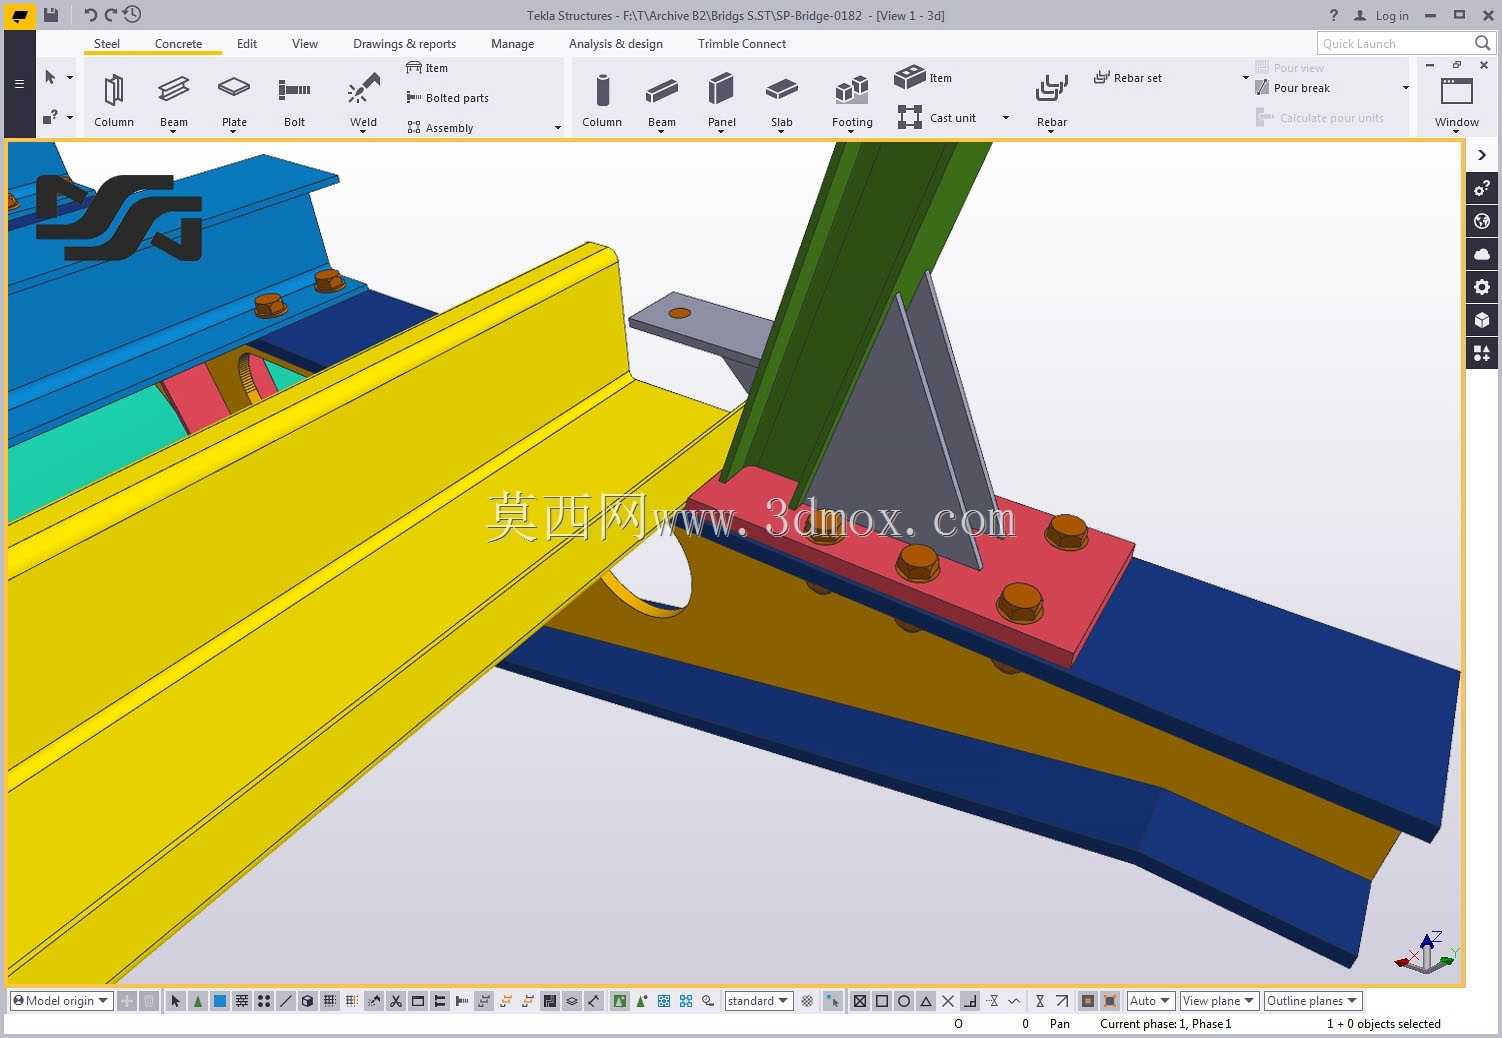1502x1038 pixels.
Task: Toggle the select connections green switch
Action: [x=198, y=1001]
